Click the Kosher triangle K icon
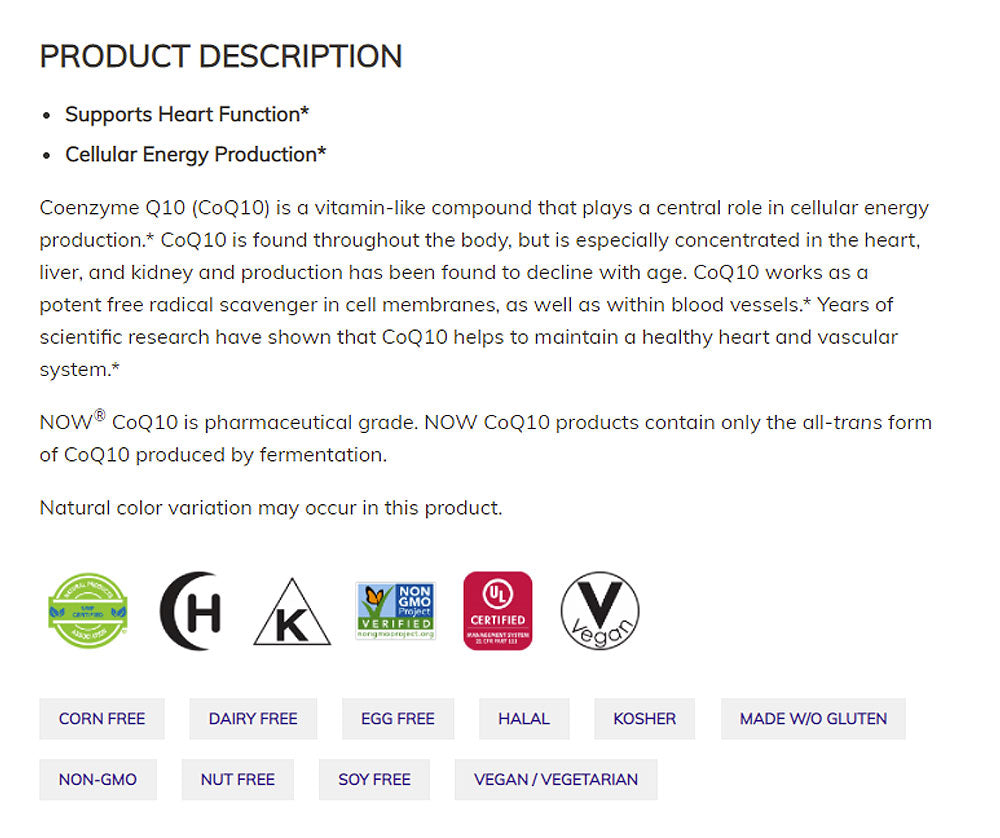 pos(291,613)
